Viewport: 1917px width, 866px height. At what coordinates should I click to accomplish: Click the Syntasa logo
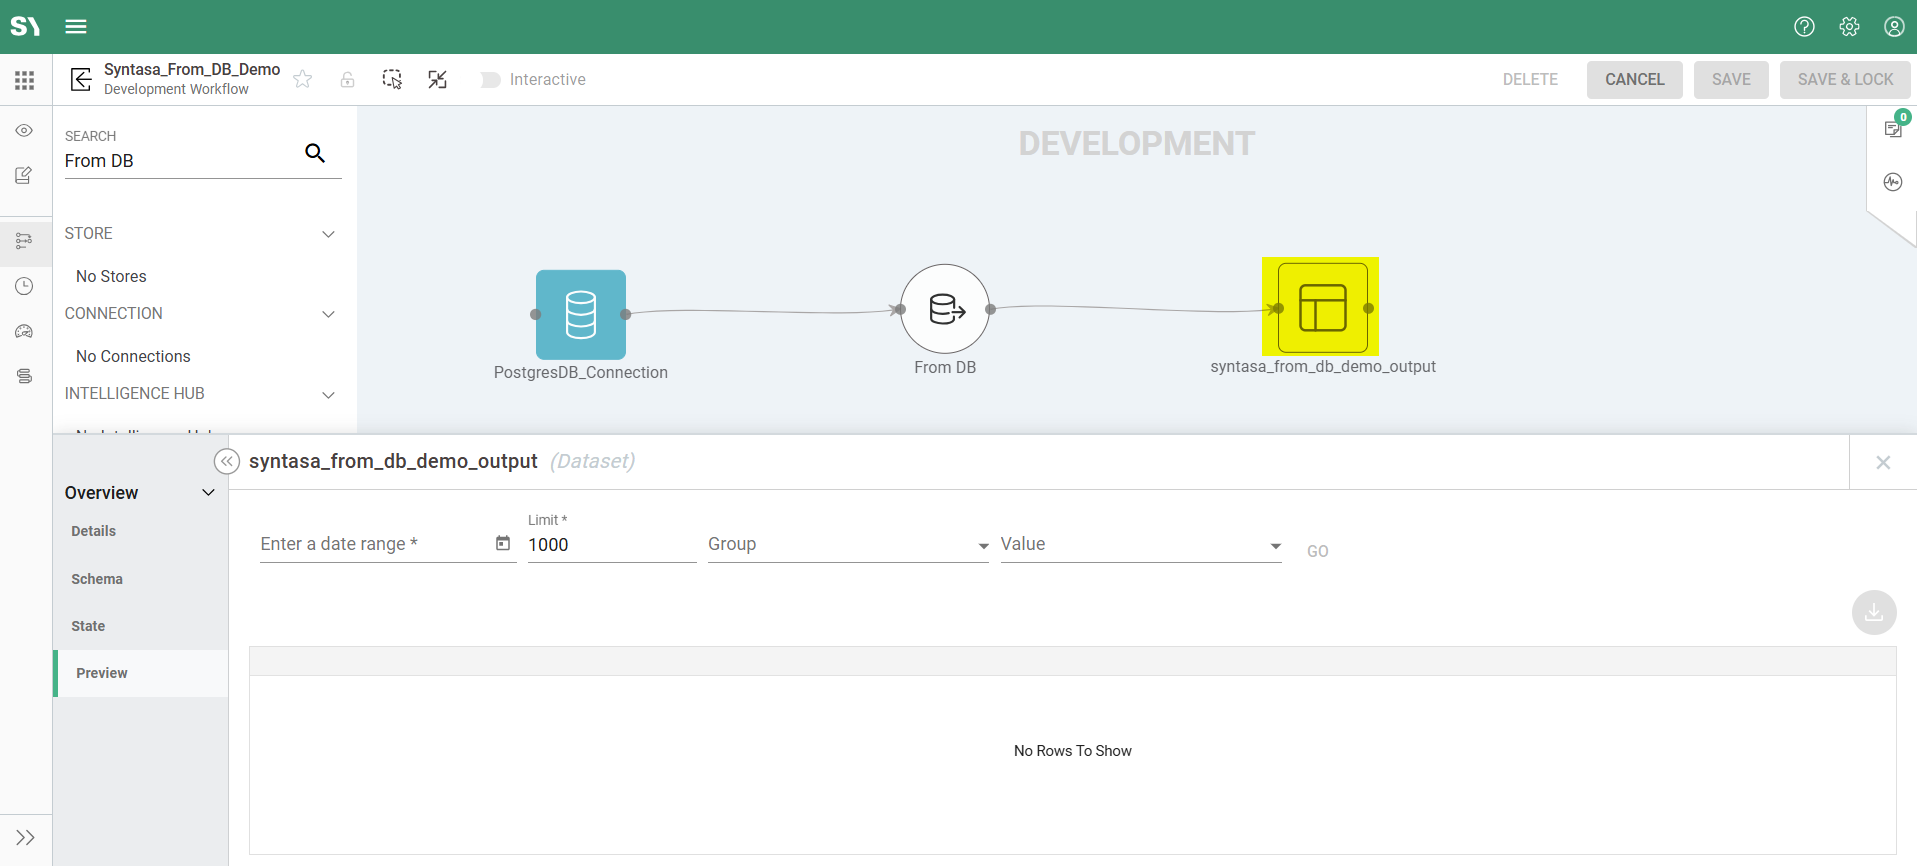coord(26,26)
